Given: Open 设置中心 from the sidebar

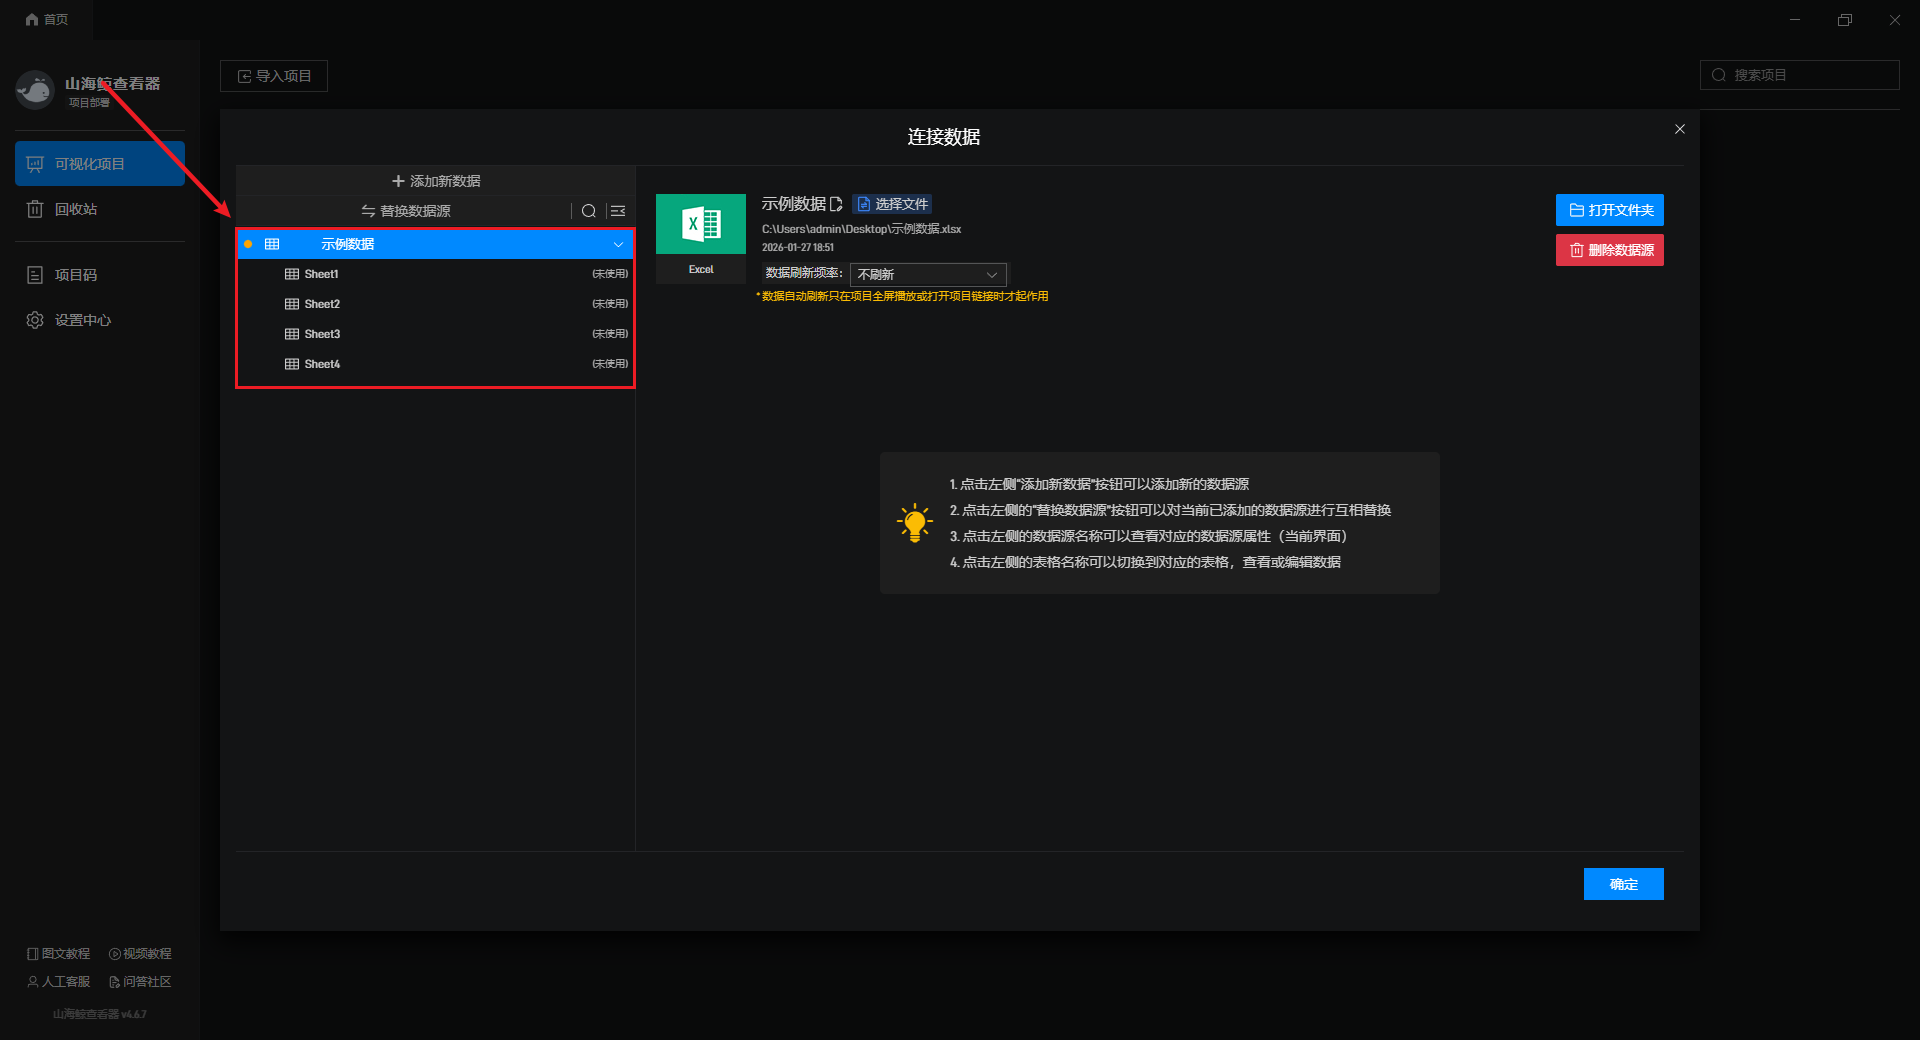Looking at the screenshot, I should point(82,320).
